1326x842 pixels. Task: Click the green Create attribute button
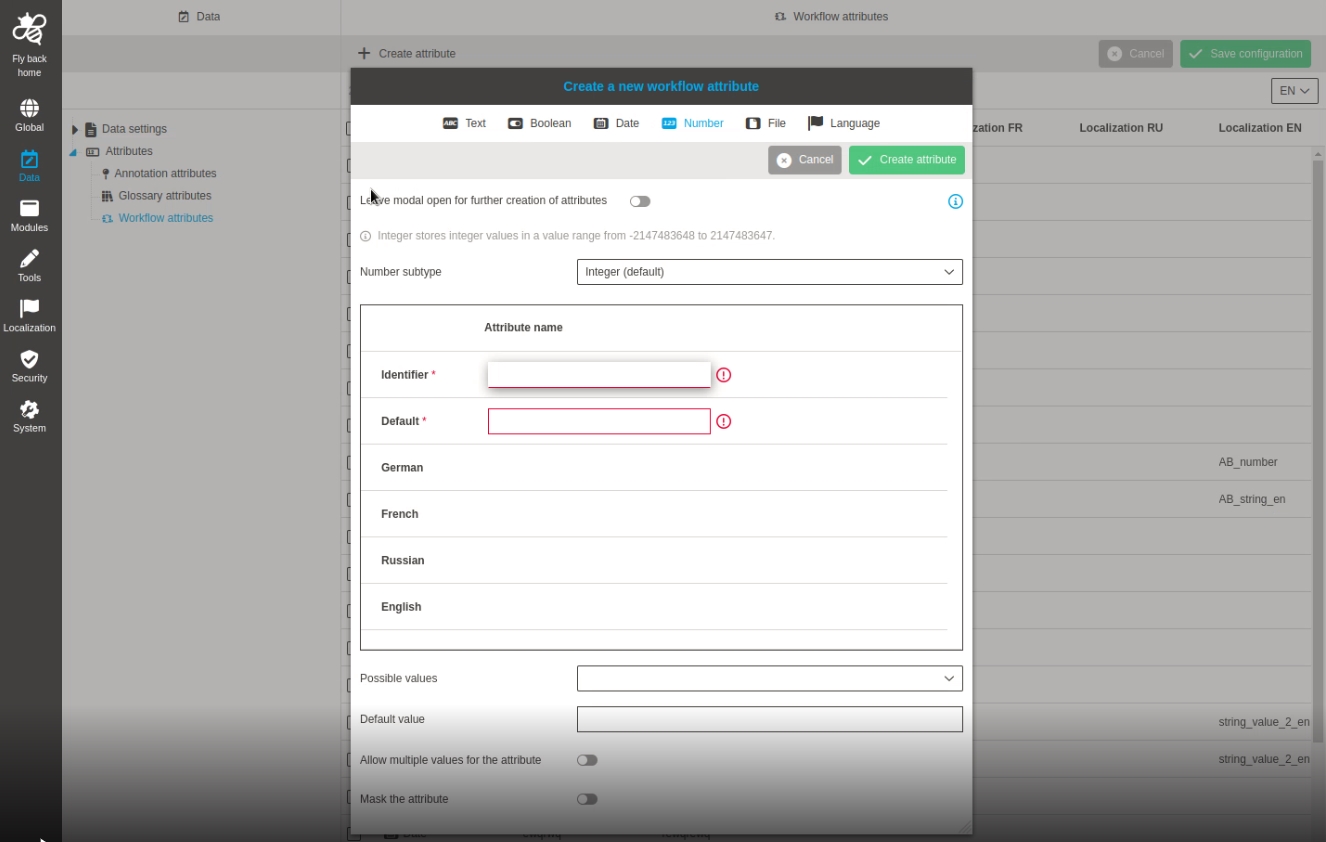pos(906,160)
